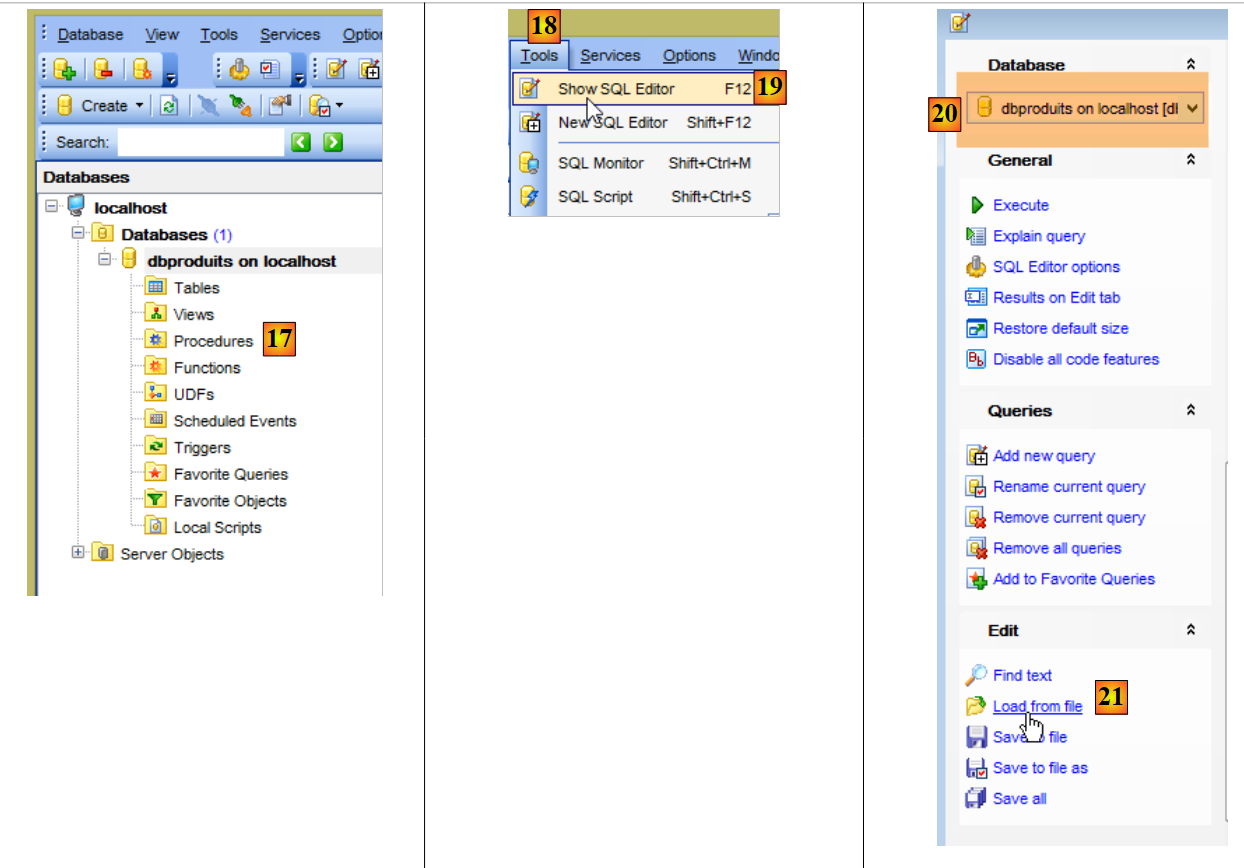Select the Procedures tree item
This screenshot has width=1244, height=868.
click(x=213, y=341)
